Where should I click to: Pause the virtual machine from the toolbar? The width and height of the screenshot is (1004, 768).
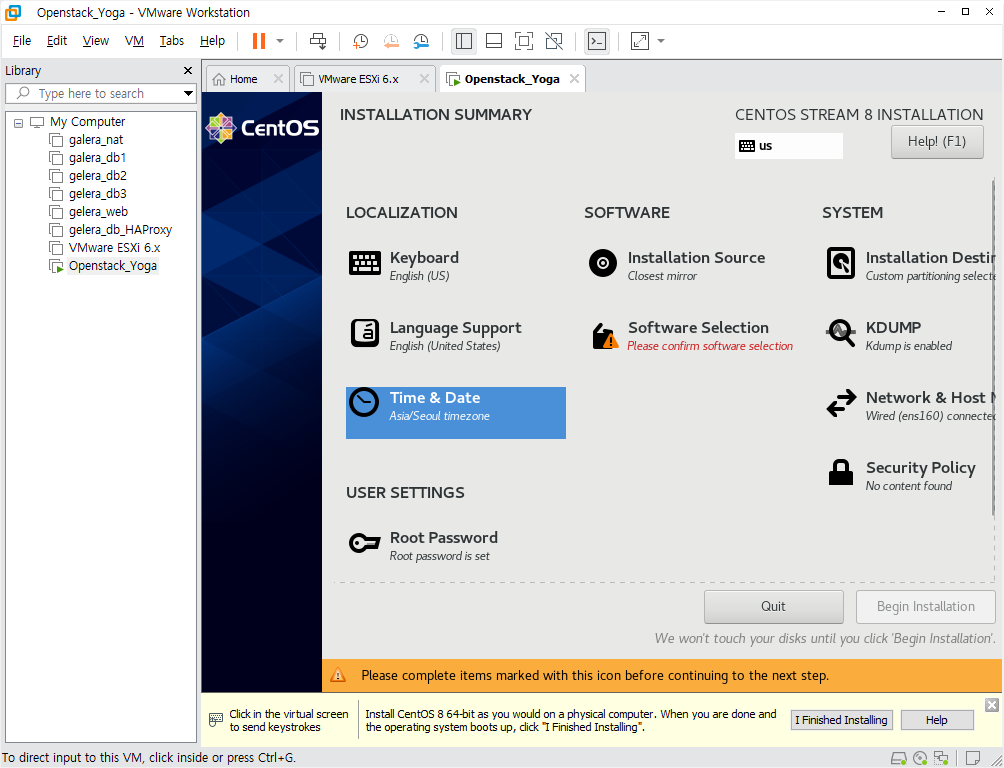point(259,41)
